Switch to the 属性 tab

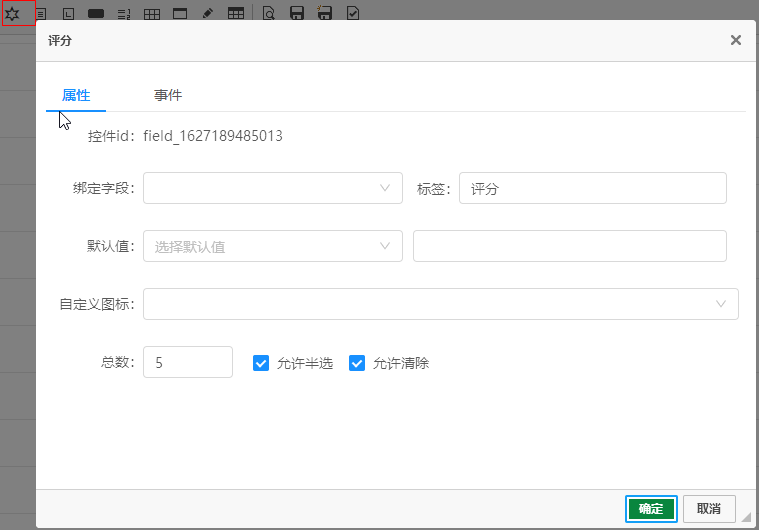pyautogui.click(x=76, y=95)
